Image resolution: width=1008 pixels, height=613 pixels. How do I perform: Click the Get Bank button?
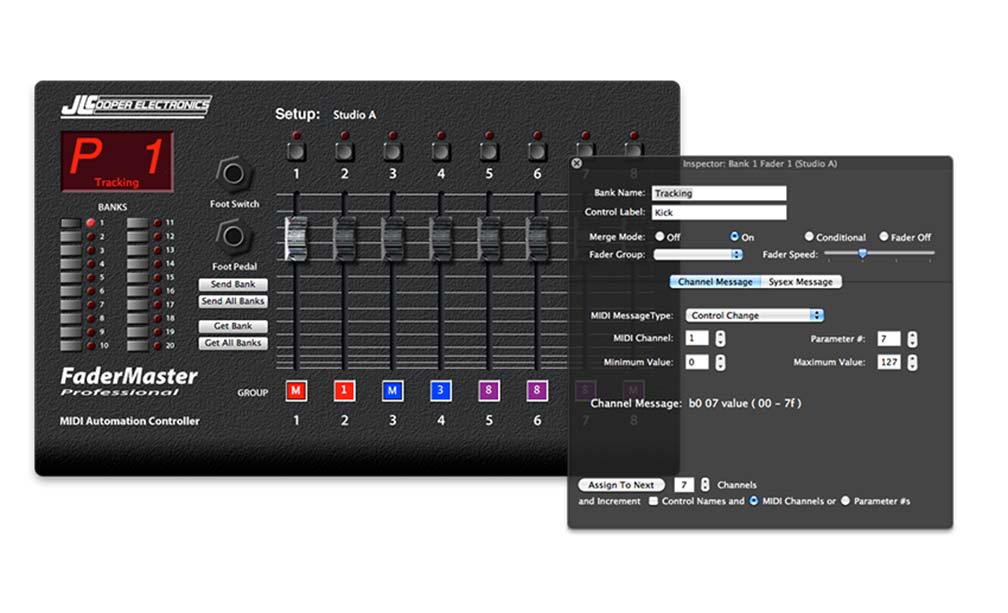click(233, 326)
